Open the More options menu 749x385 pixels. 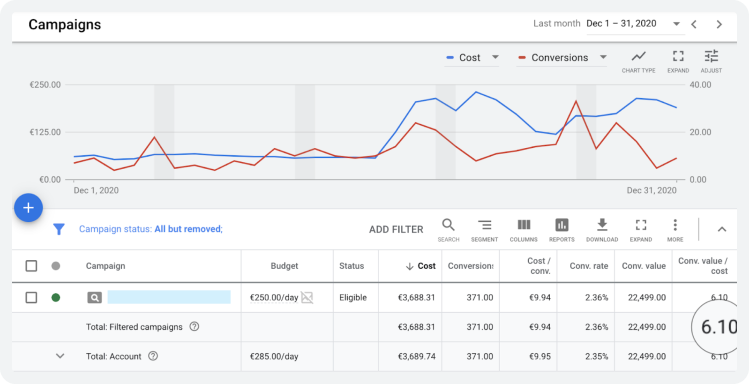pyautogui.click(x=675, y=230)
